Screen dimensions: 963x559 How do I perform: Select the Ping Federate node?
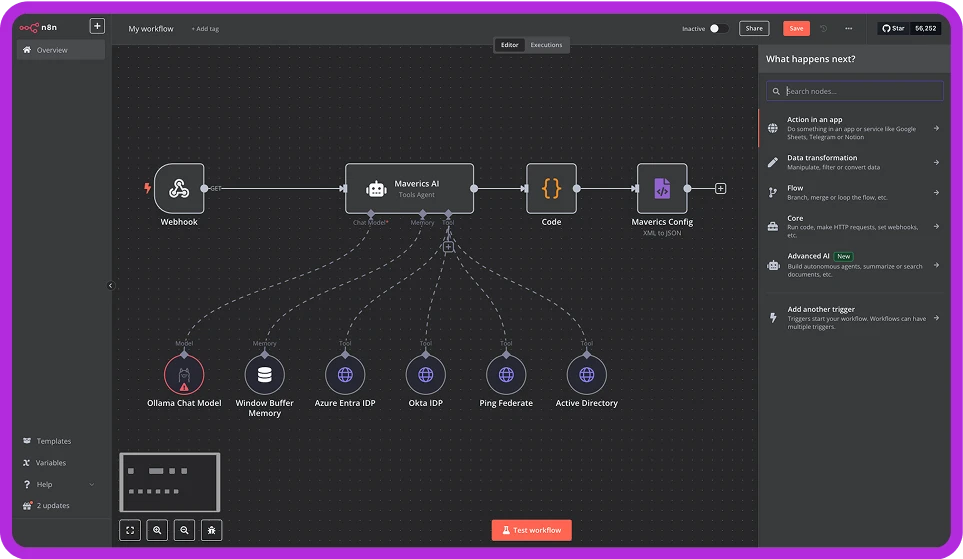506,375
